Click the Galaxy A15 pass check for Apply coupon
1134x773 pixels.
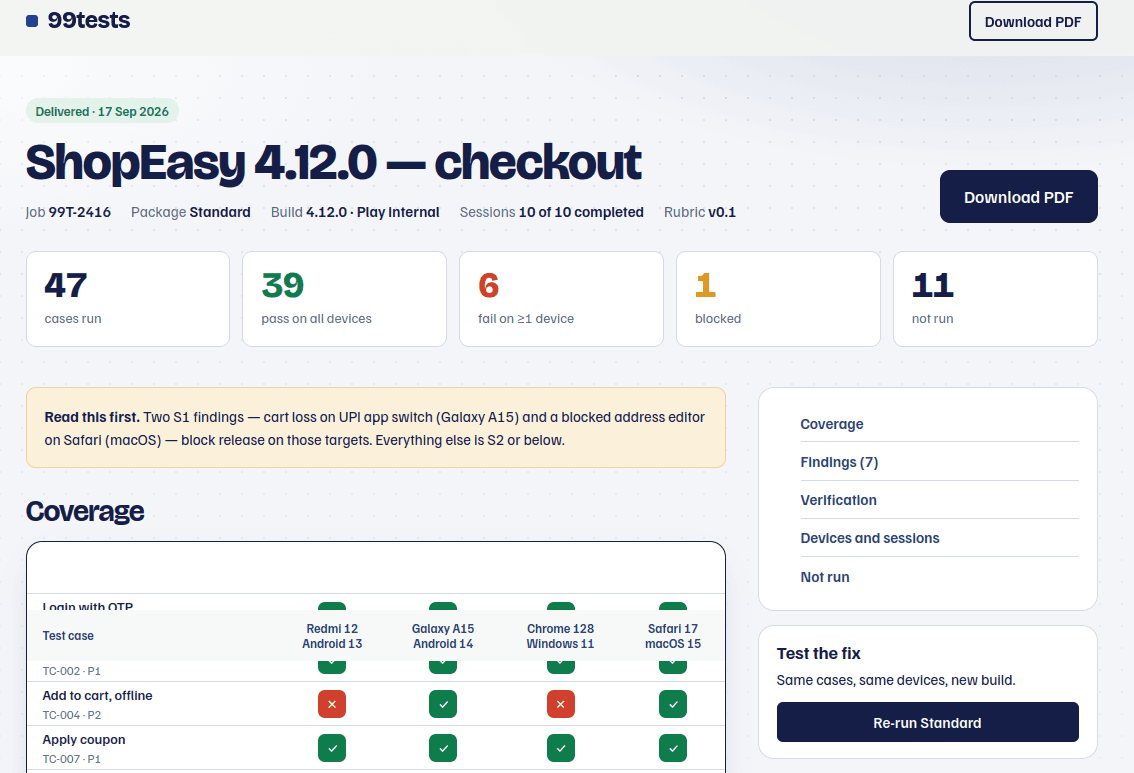coord(443,748)
